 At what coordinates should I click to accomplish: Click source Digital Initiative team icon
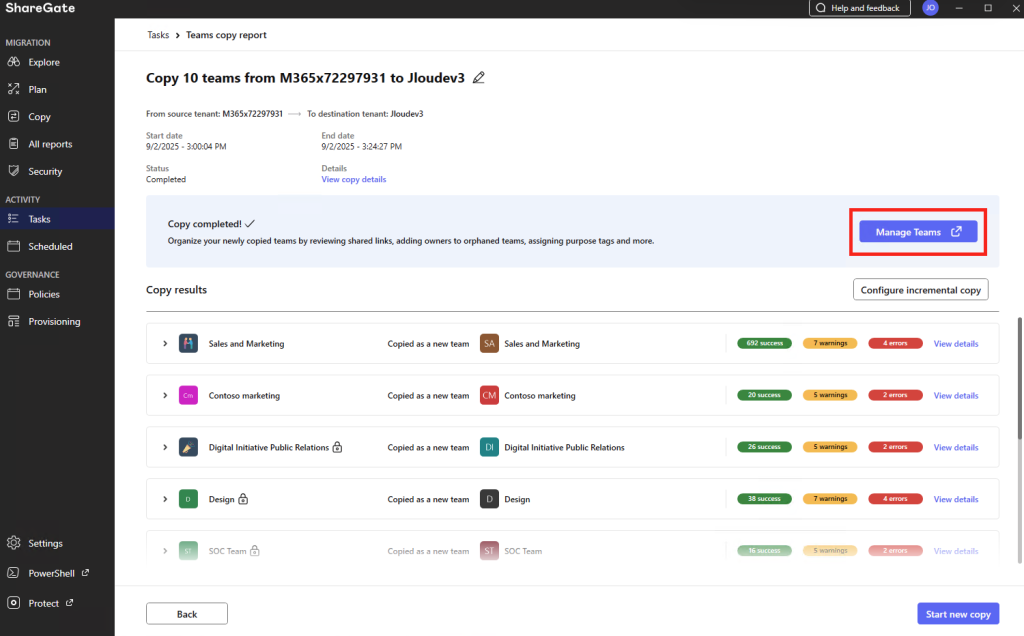[x=188, y=447]
